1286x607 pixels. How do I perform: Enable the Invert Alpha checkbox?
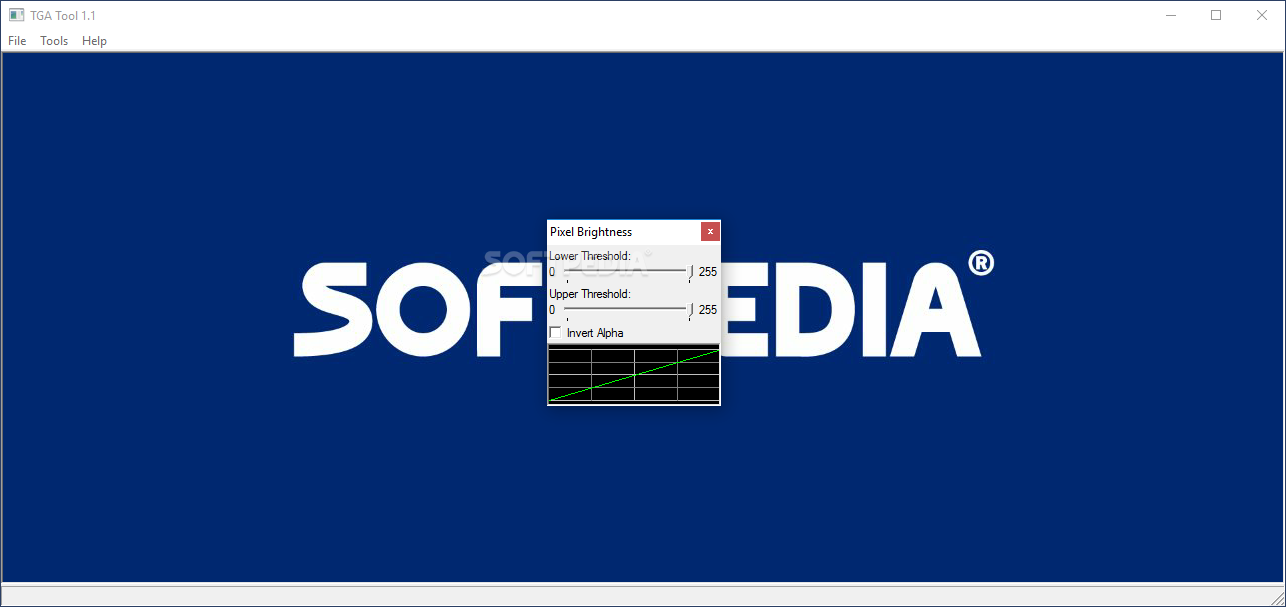[x=556, y=332]
